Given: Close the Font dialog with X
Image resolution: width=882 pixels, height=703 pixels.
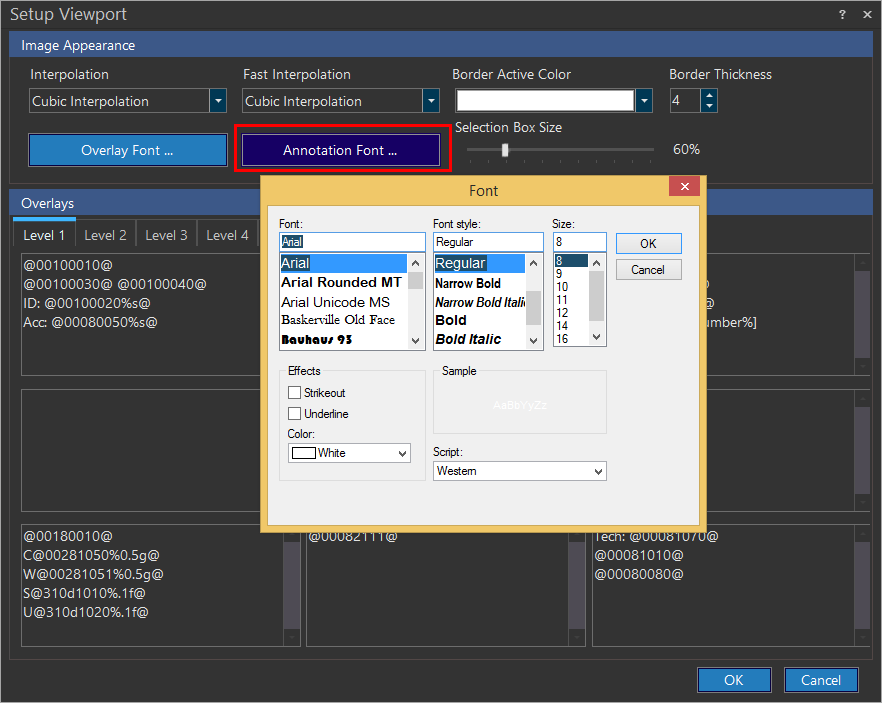Looking at the screenshot, I should [x=684, y=187].
